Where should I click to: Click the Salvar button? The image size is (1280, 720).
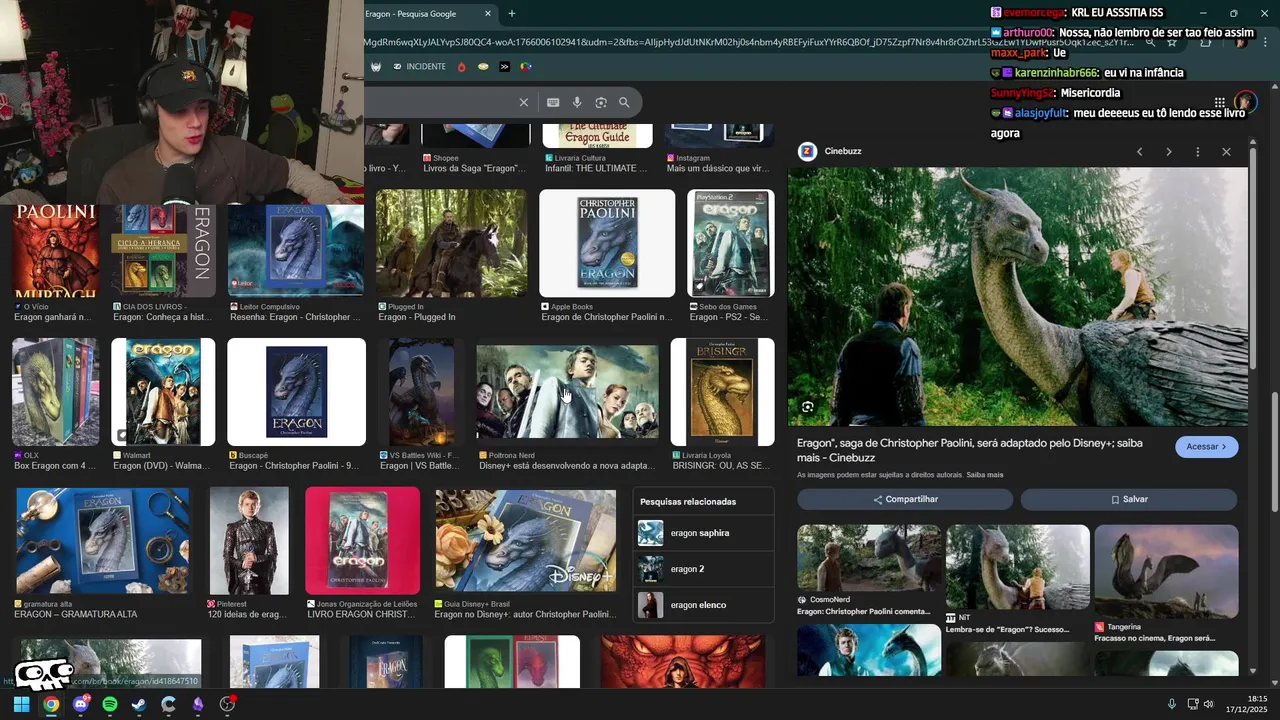[x=1129, y=499]
